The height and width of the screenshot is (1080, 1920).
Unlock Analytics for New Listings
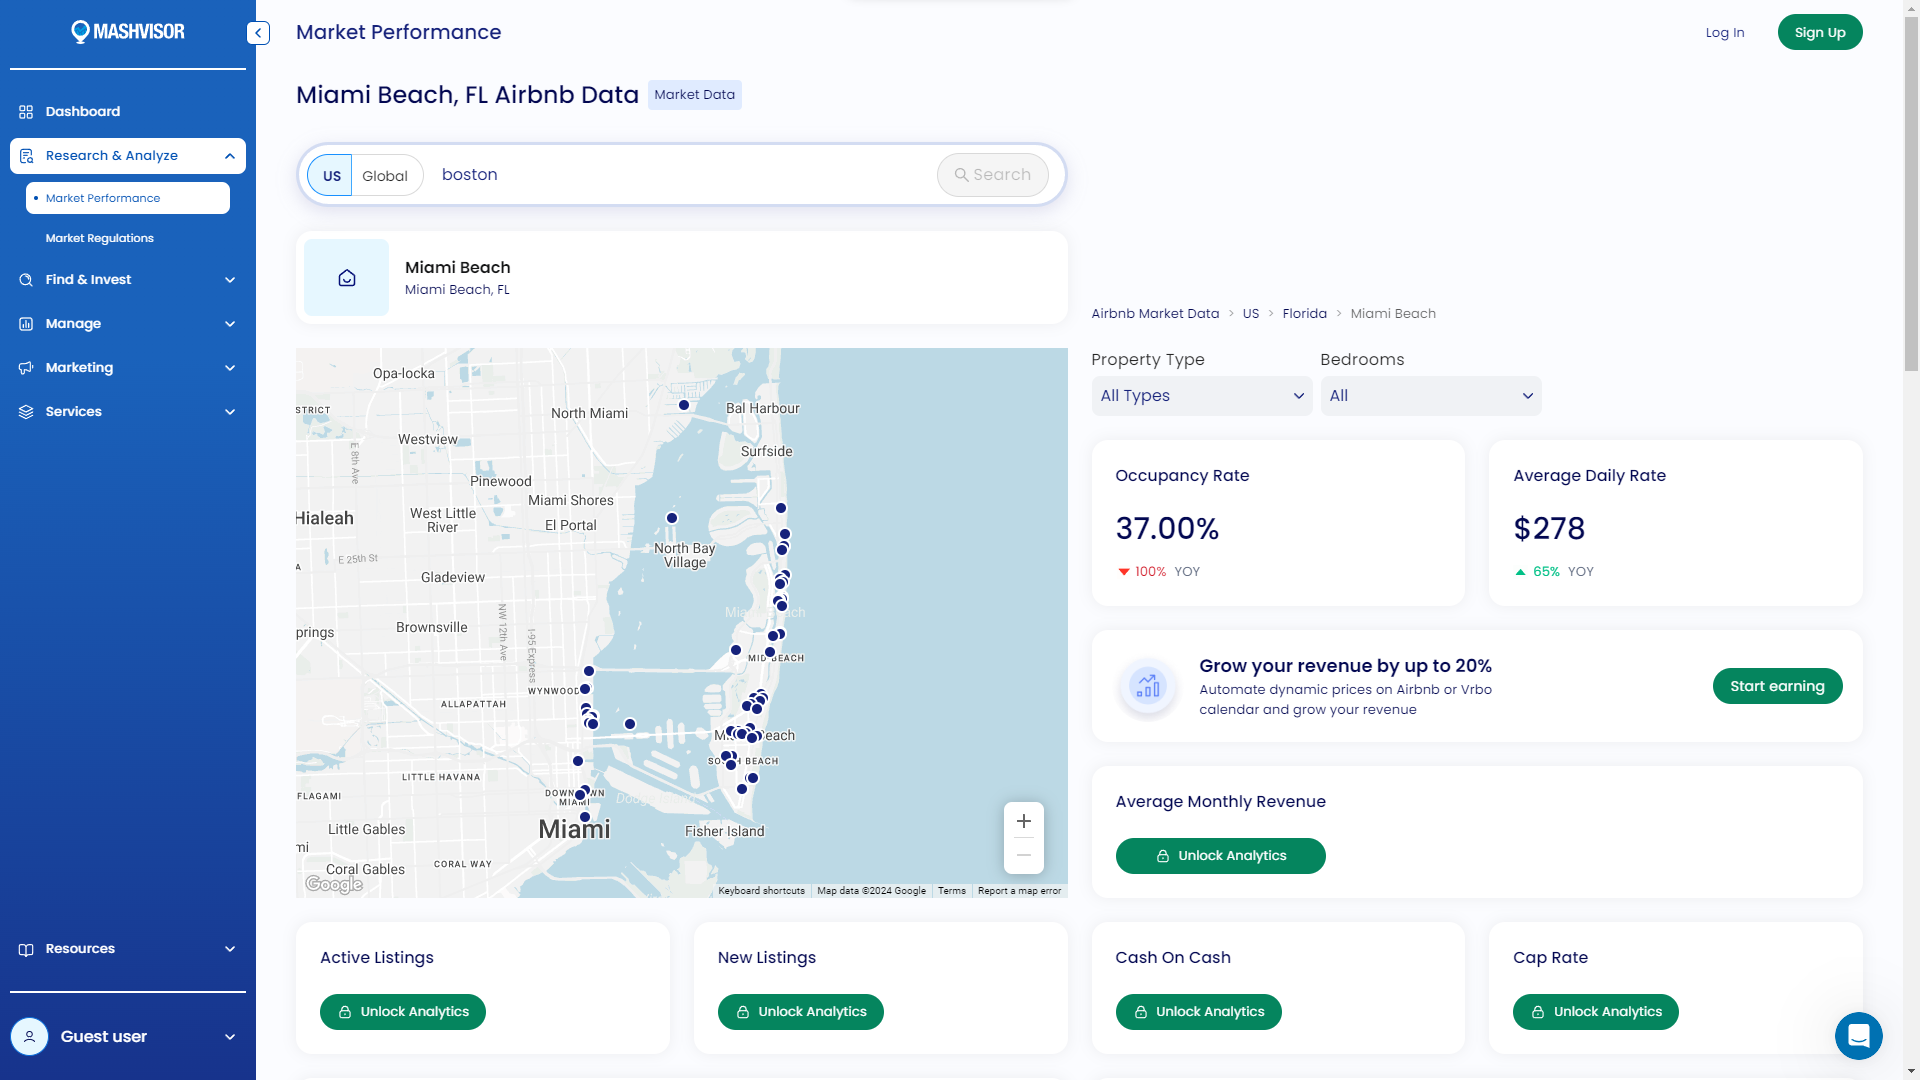click(800, 1012)
